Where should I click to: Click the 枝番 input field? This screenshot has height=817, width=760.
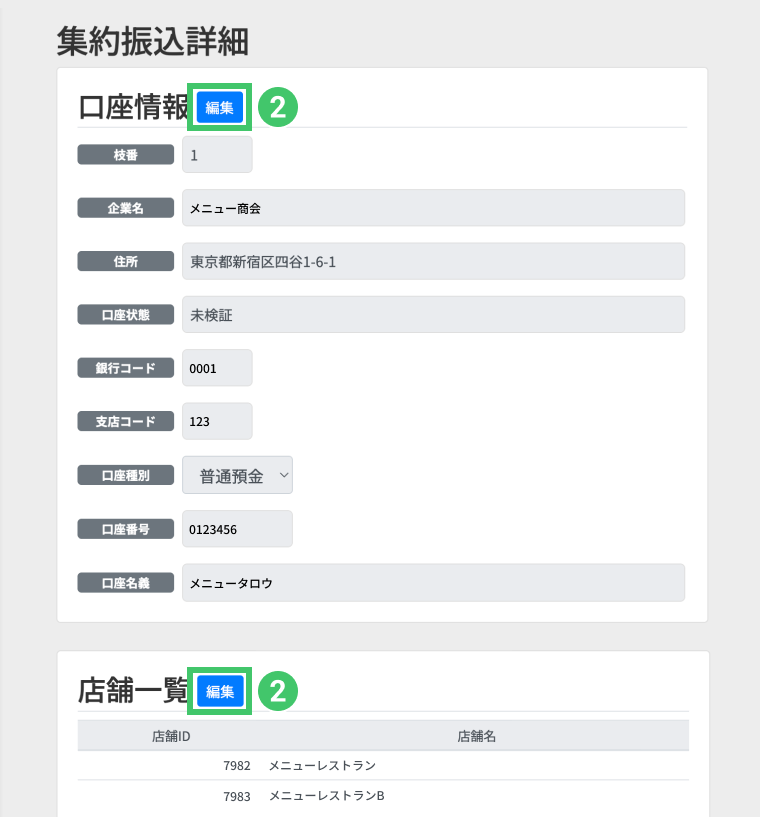click(217, 155)
